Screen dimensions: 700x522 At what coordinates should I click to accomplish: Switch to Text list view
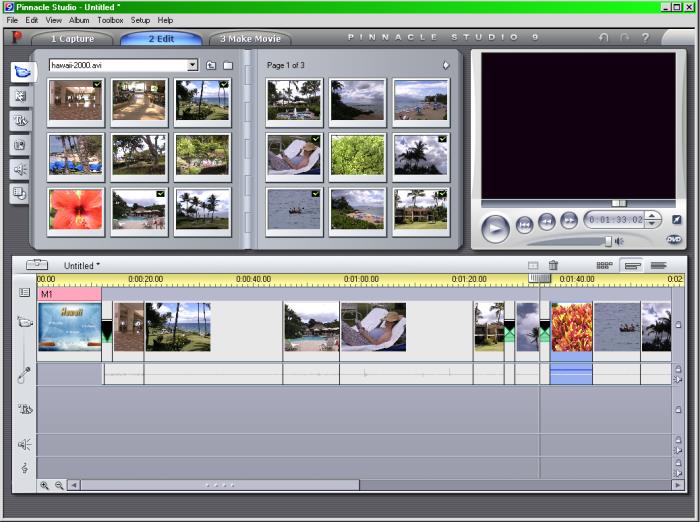click(x=658, y=265)
